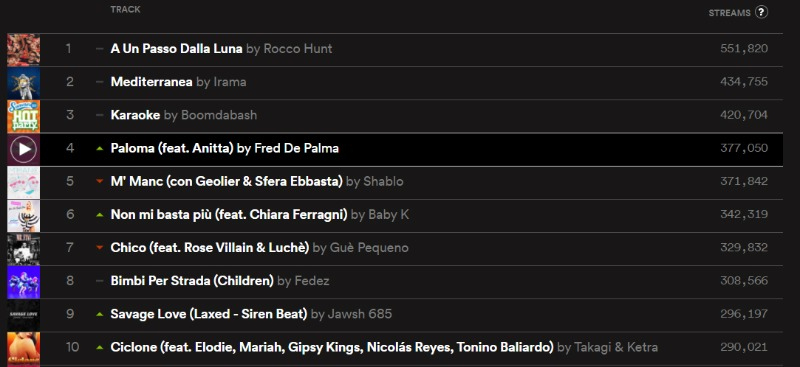
Task: Click the TRACK column header
Action: pos(126,9)
